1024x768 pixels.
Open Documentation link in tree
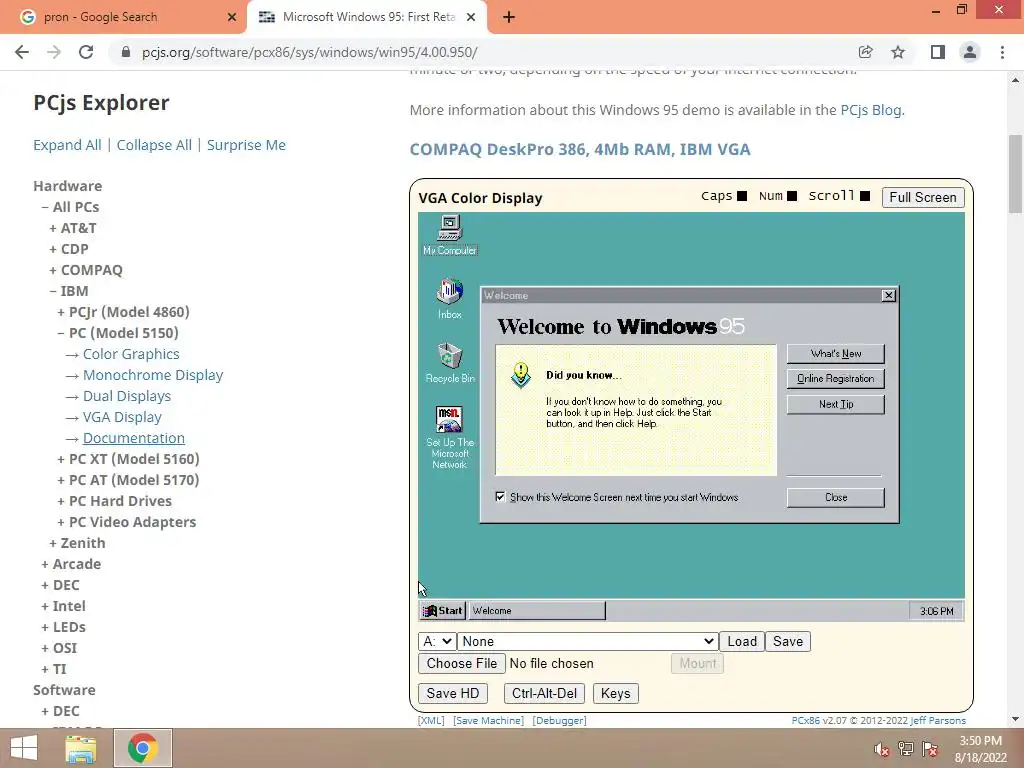click(134, 438)
